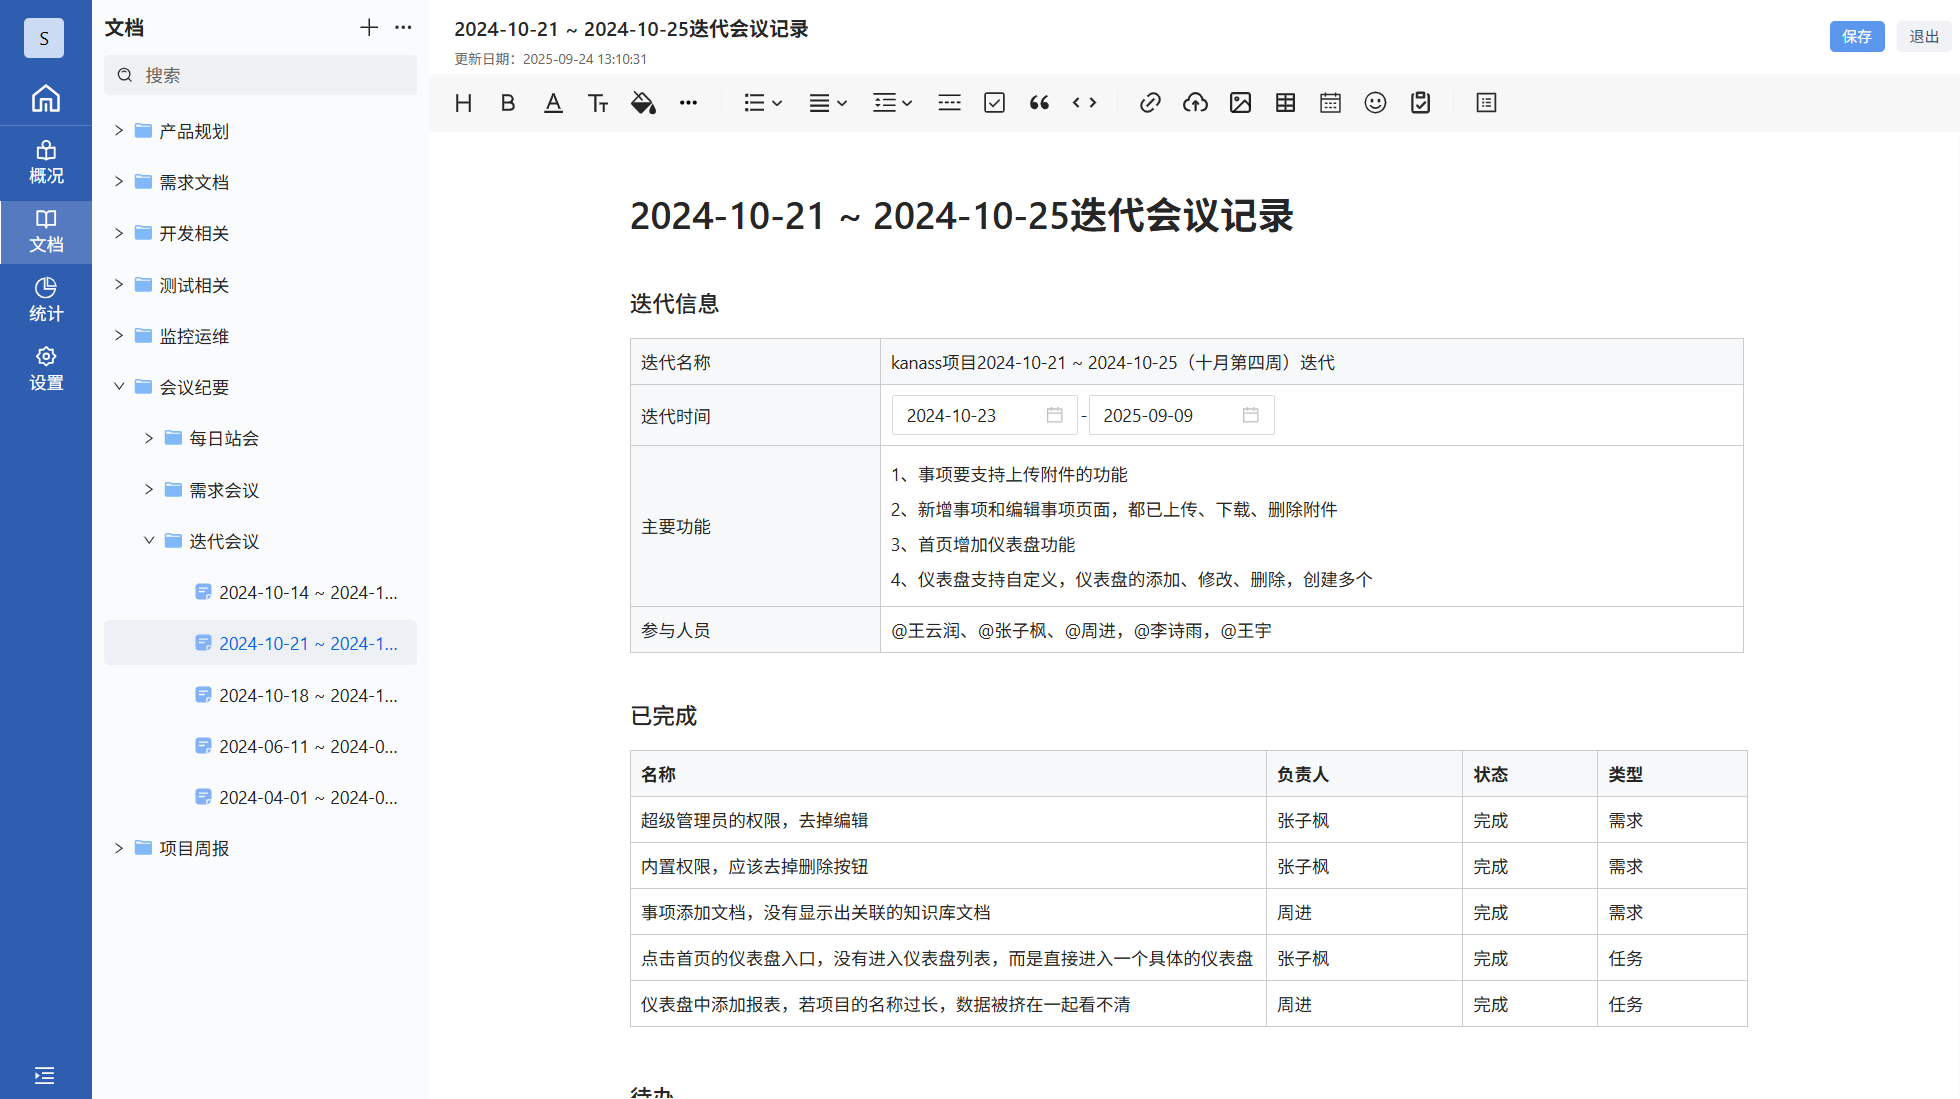This screenshot has width=1960, height=1099.
Task: Click the Heading format icon
Action: pos(463,103)
